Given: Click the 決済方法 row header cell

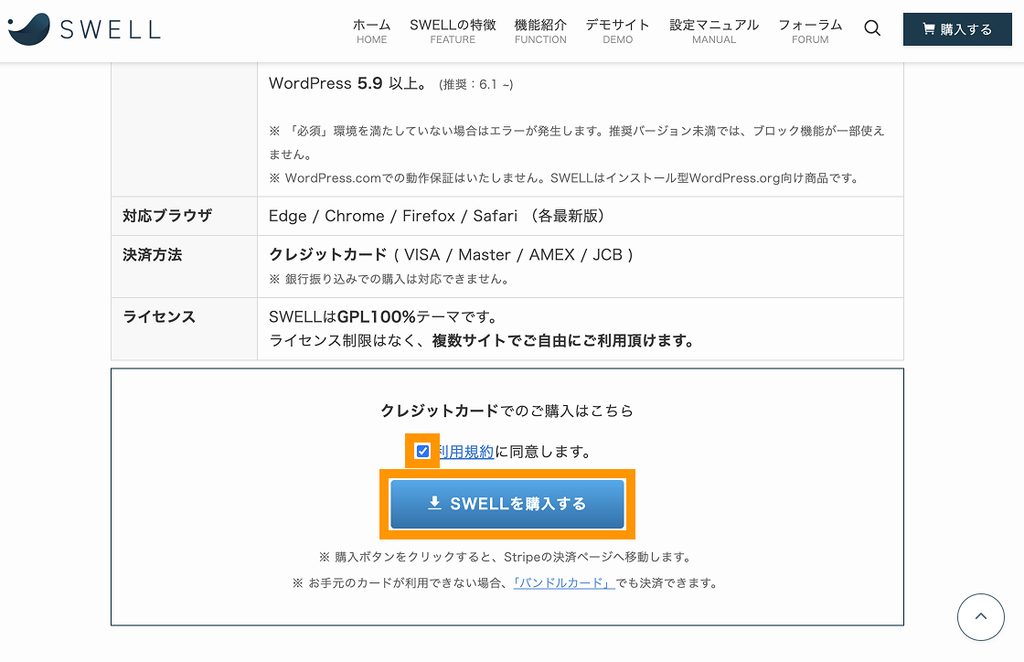Looking at the screenshot, I should (x=184, y=266).
